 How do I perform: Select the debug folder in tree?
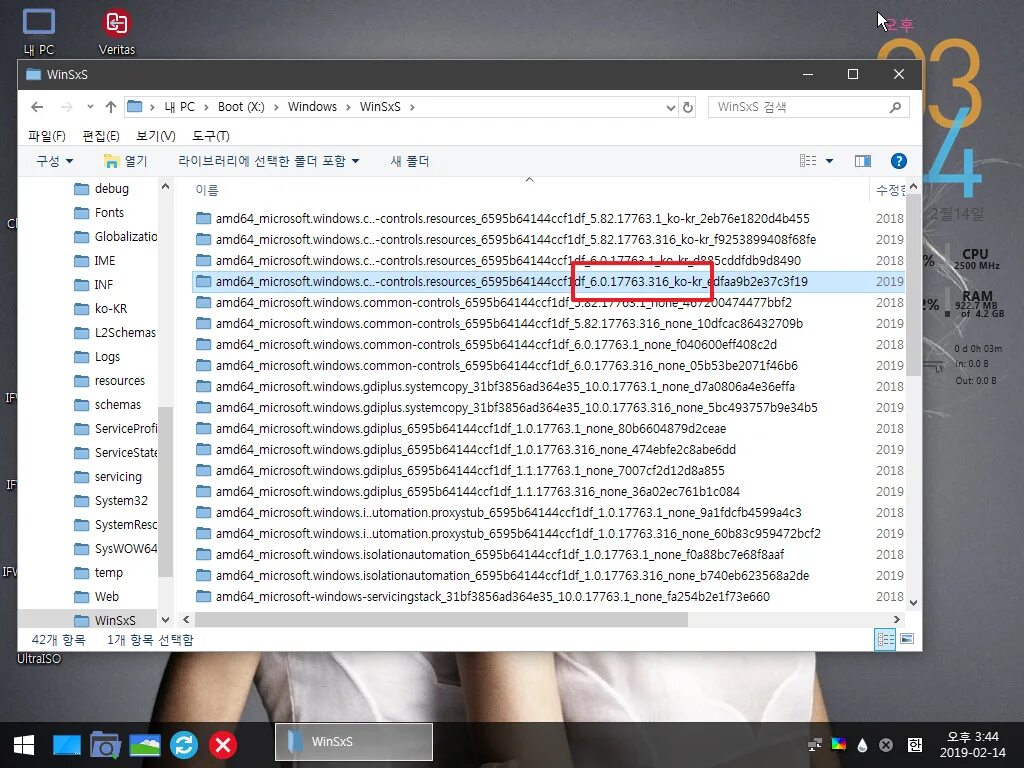(101, 189)
